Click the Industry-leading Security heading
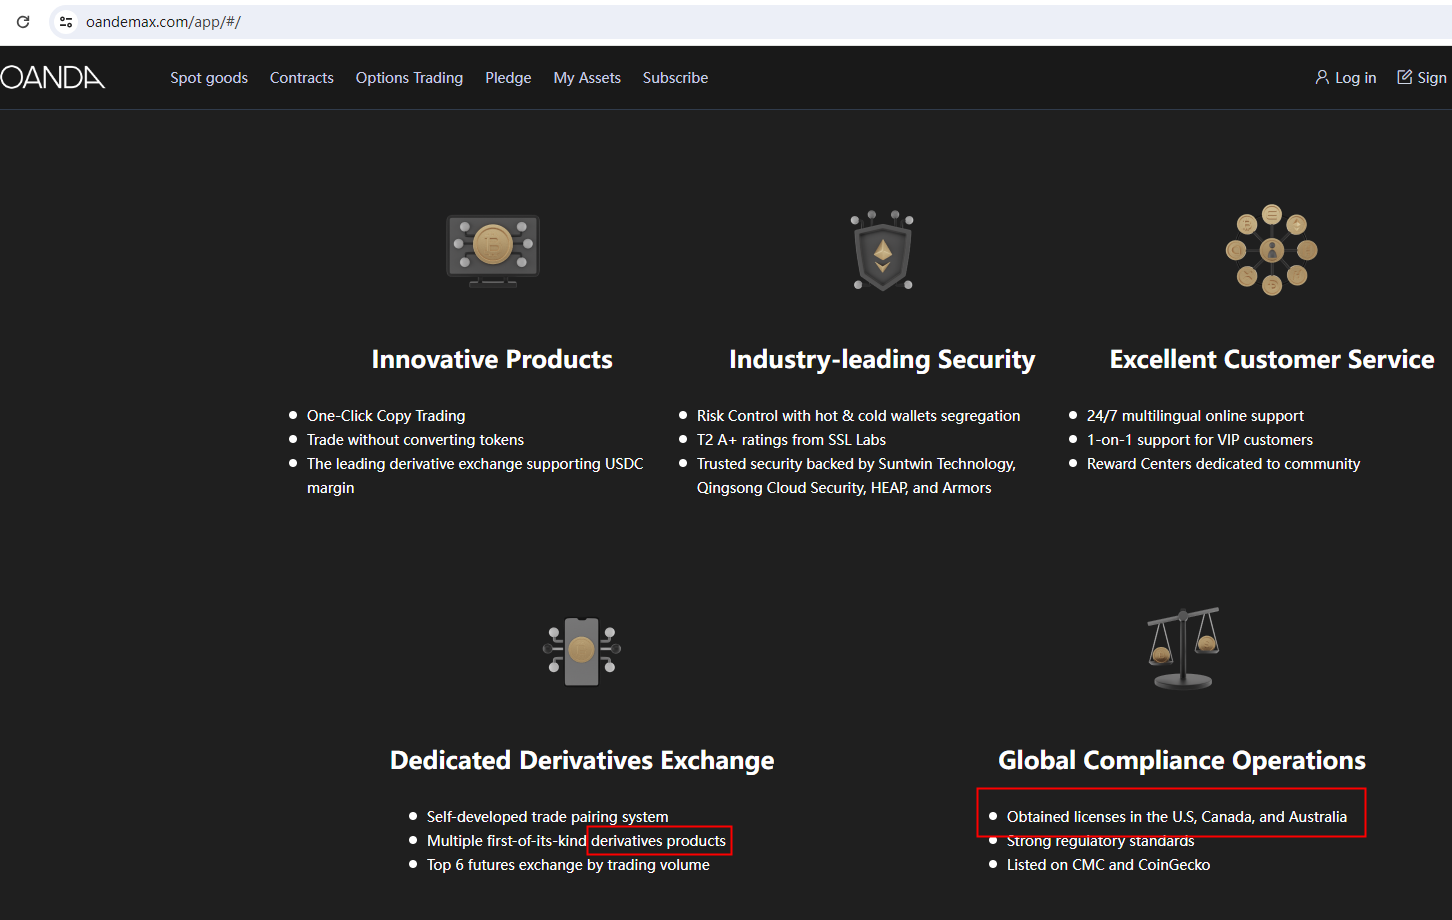Screen dimensions: 1452x920 point(882,359)
